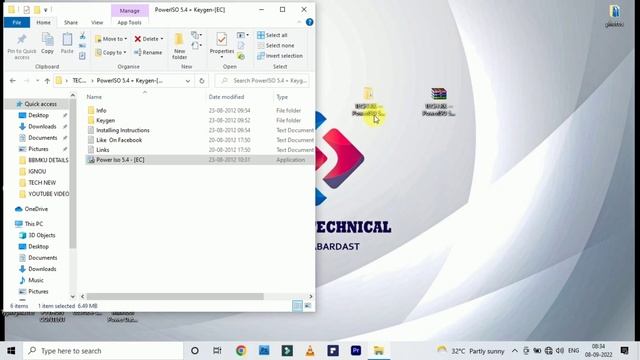This screenshot has height=360, width=640.
Task: Show hidden system tray icons chevron
Action: (515, 351)
